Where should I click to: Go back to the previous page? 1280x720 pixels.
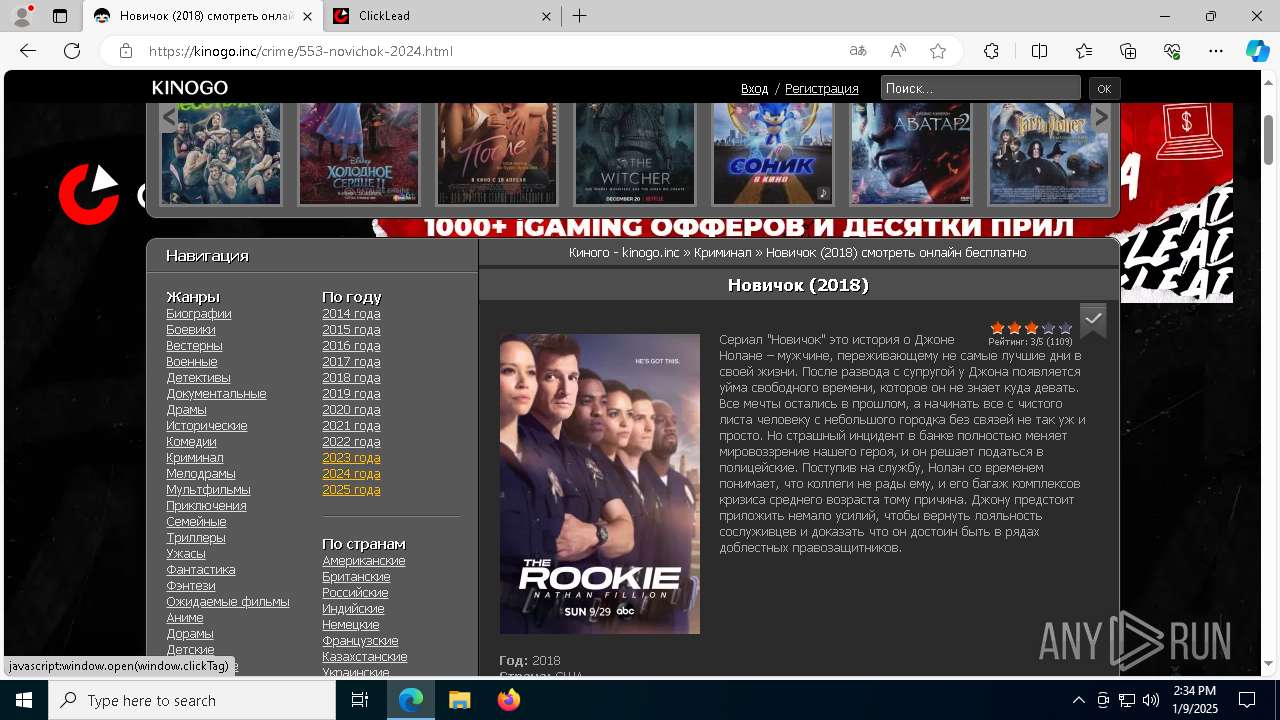[28, 51]
